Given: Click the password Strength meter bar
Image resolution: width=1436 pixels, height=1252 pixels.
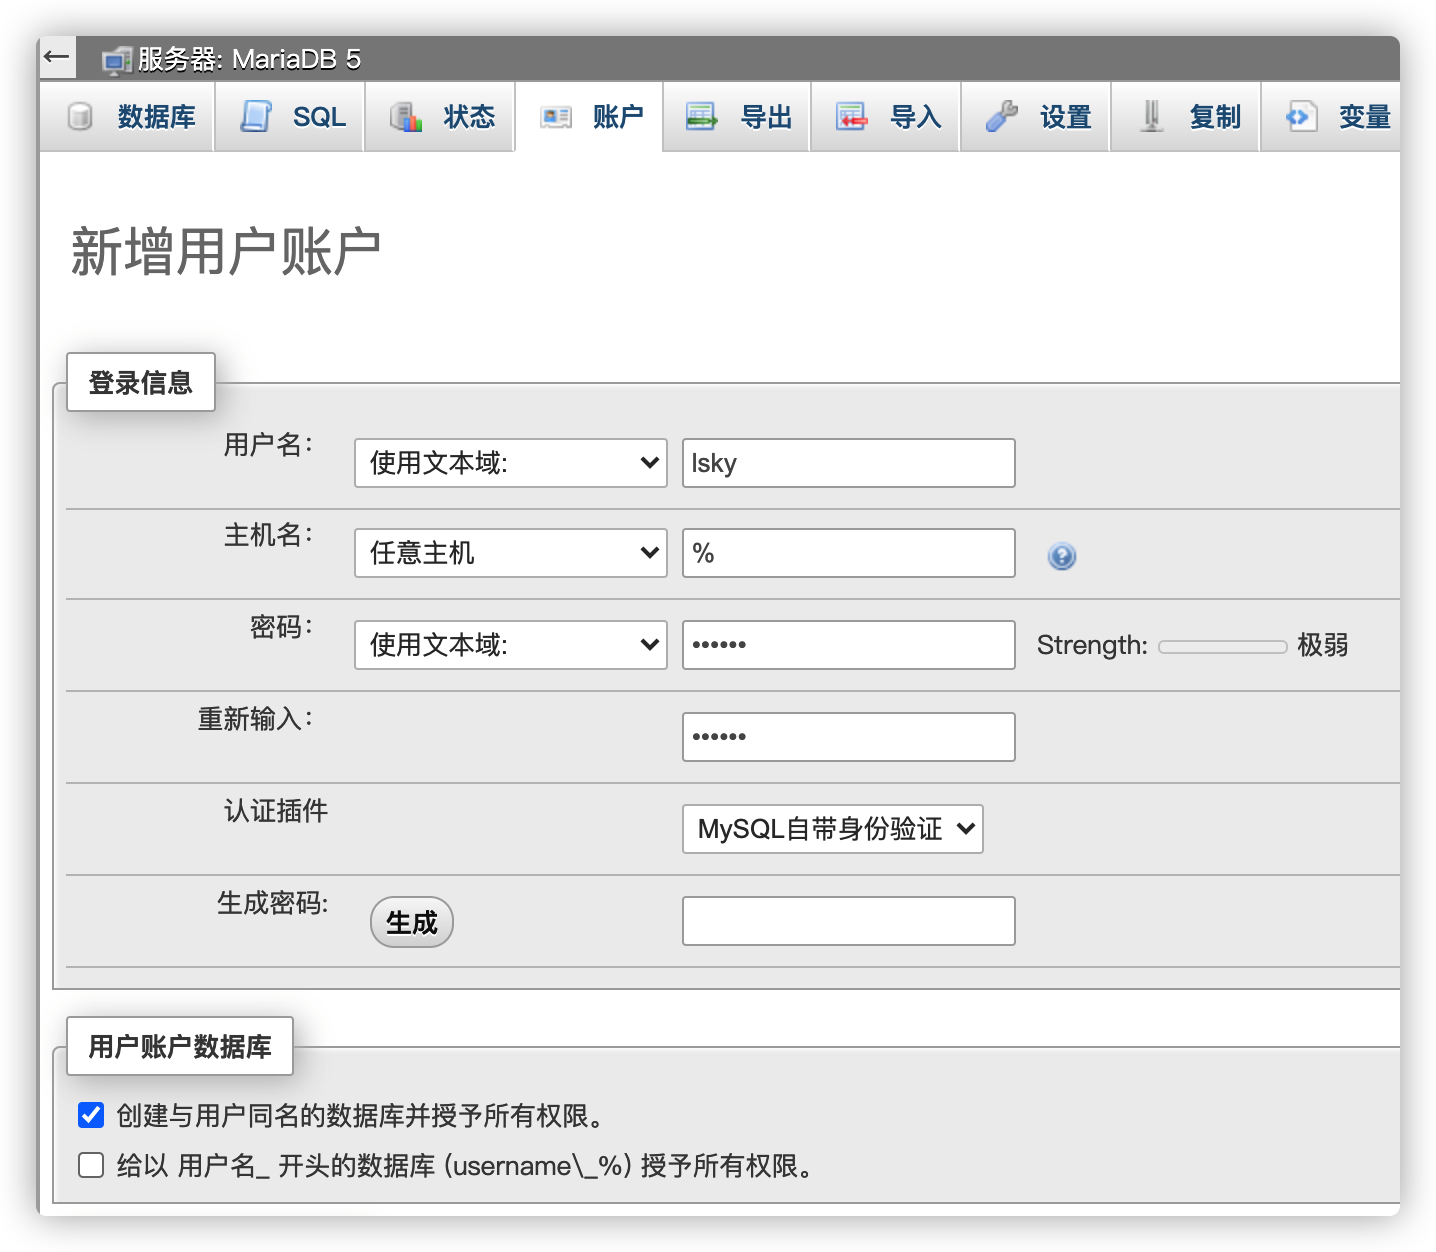Looking at the screenshot, I should click(1223, 647).
